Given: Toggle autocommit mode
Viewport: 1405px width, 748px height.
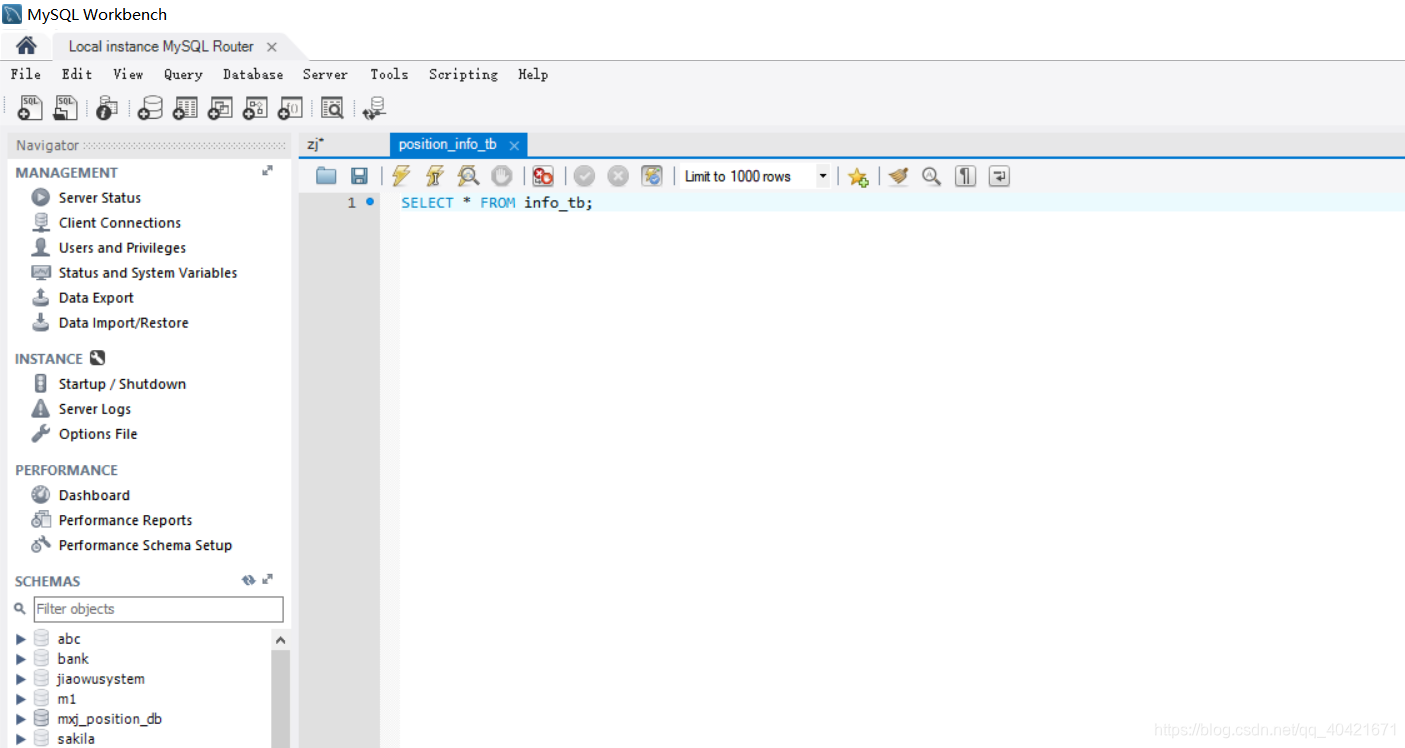Looking at the screenshot, I should [x=652, y=176].
